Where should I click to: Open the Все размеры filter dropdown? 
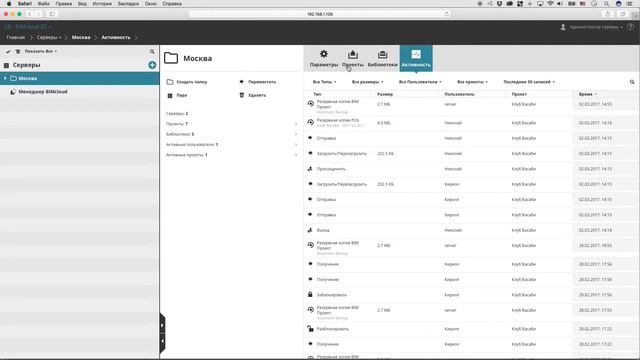(x=367, y=82)
